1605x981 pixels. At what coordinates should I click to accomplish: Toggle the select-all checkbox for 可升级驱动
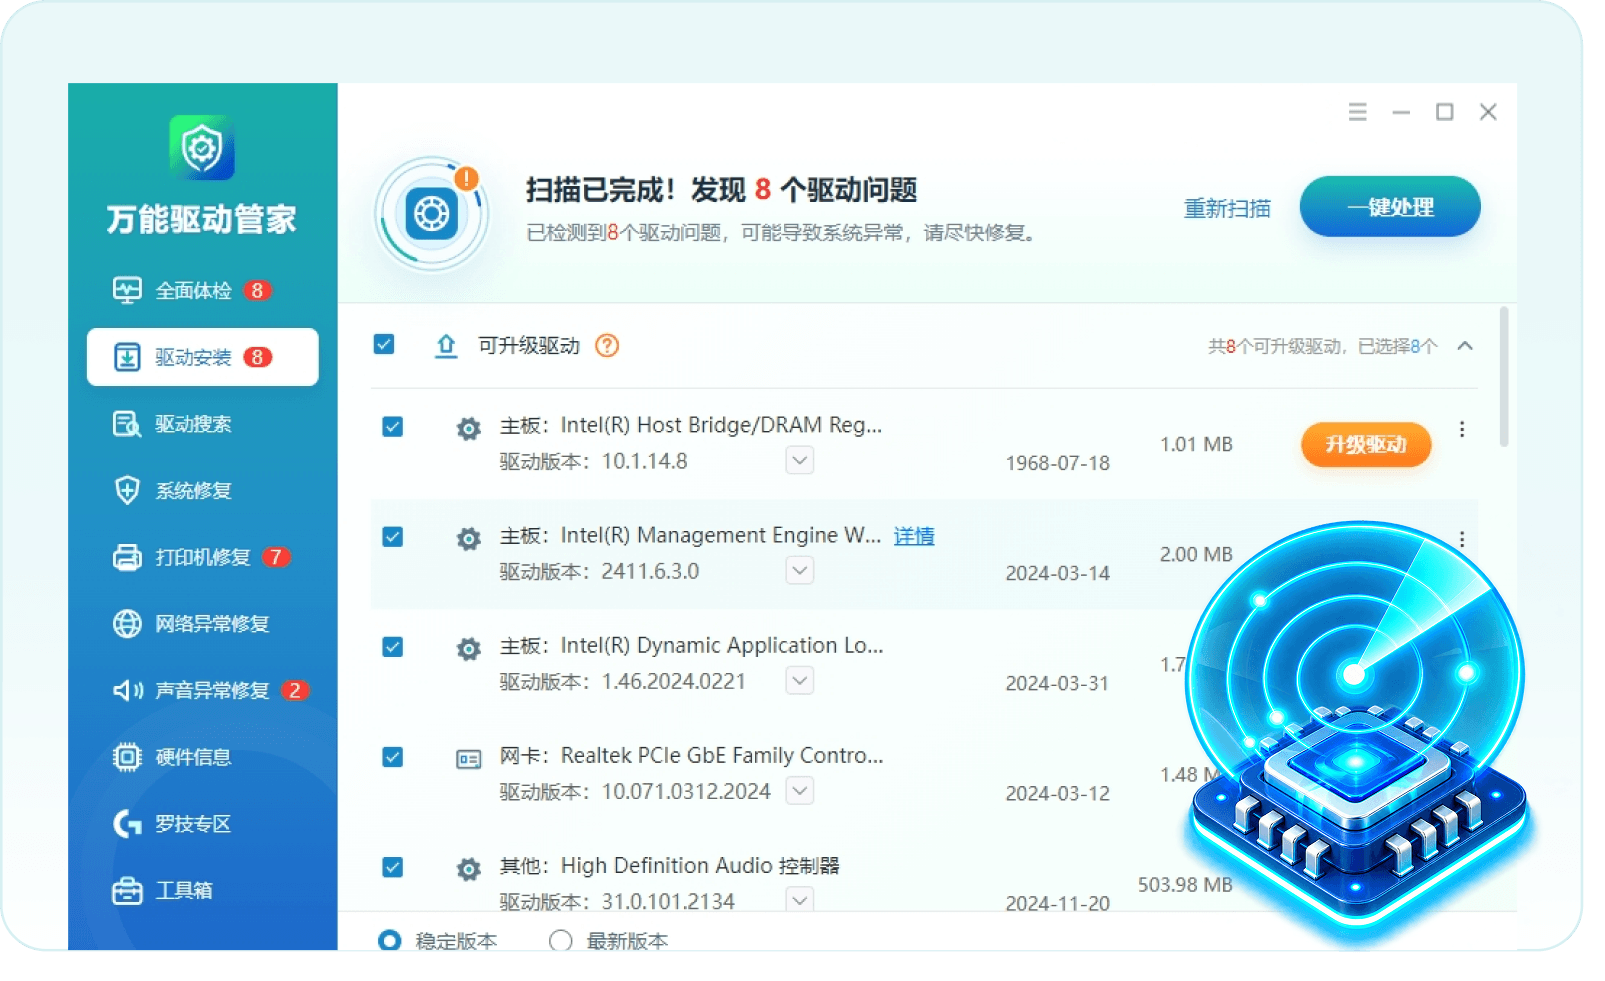coord(384,345)
